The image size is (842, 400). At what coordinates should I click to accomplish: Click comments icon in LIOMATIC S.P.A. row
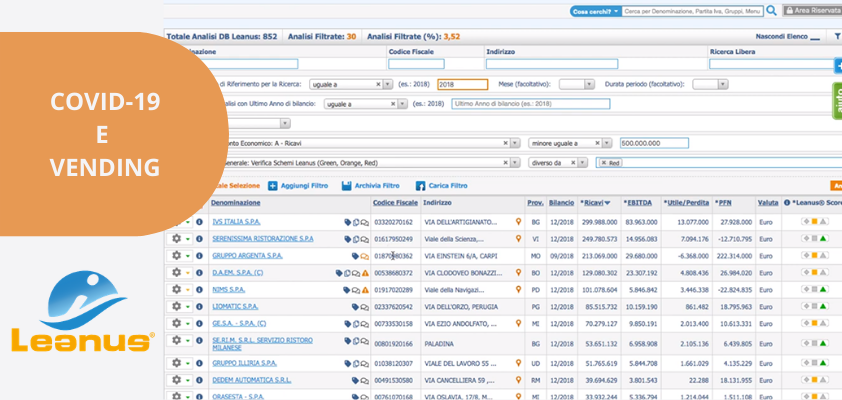pyautogui.click(x=364, y=307)
